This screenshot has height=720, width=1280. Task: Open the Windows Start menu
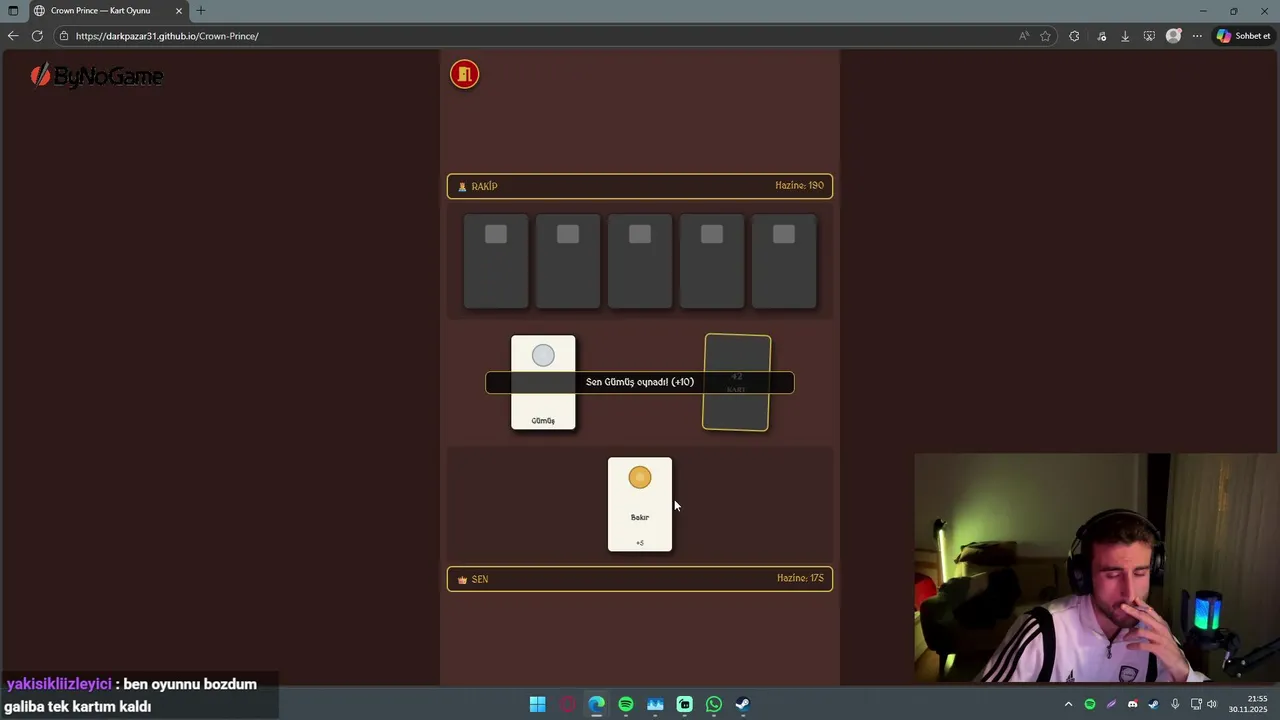(538, 704)
